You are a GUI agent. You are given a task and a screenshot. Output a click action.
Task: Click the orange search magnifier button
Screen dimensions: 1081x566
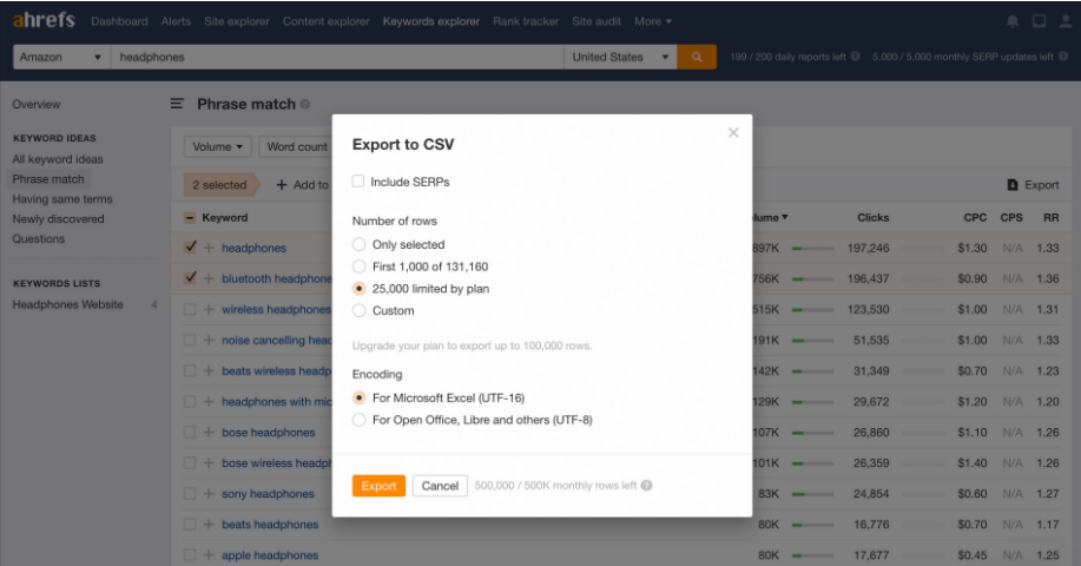(x=696, y=57)
